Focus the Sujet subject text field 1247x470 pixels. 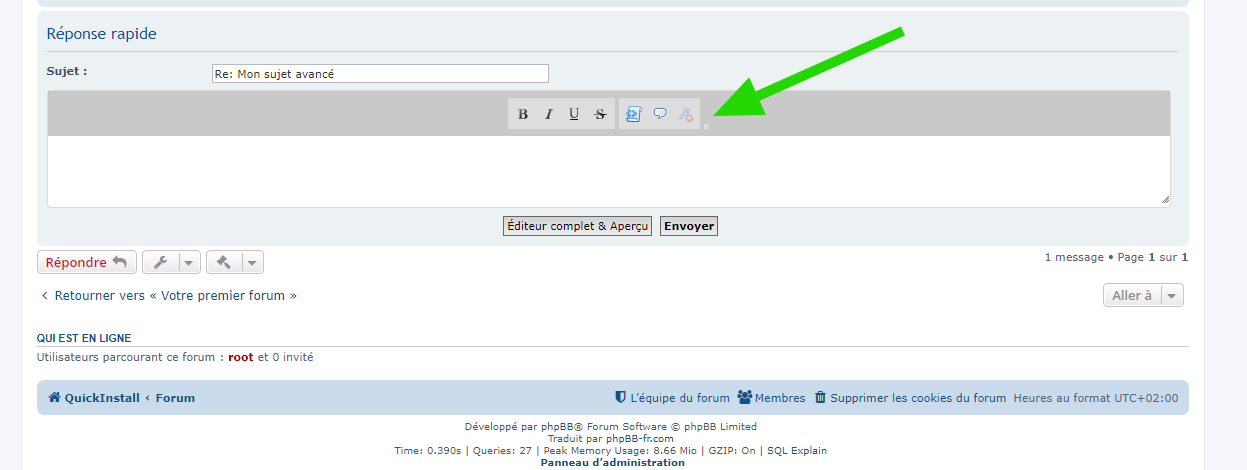(x=380, y=74)
